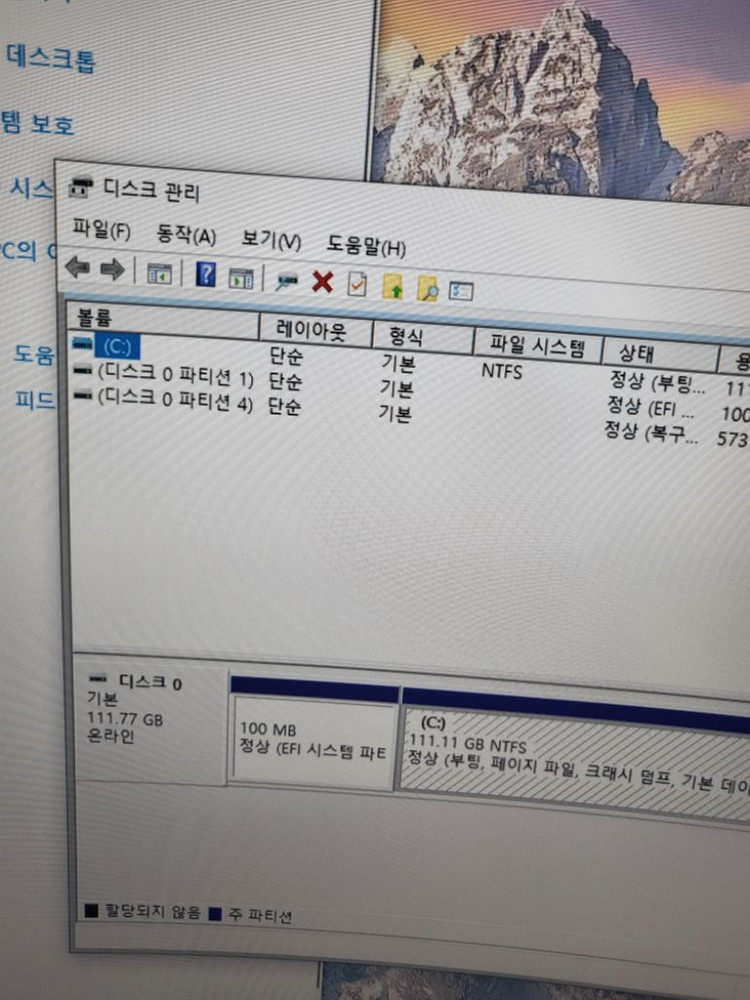
Task: Click the yellow folder with green arrow icon
Action: point(392,287)
